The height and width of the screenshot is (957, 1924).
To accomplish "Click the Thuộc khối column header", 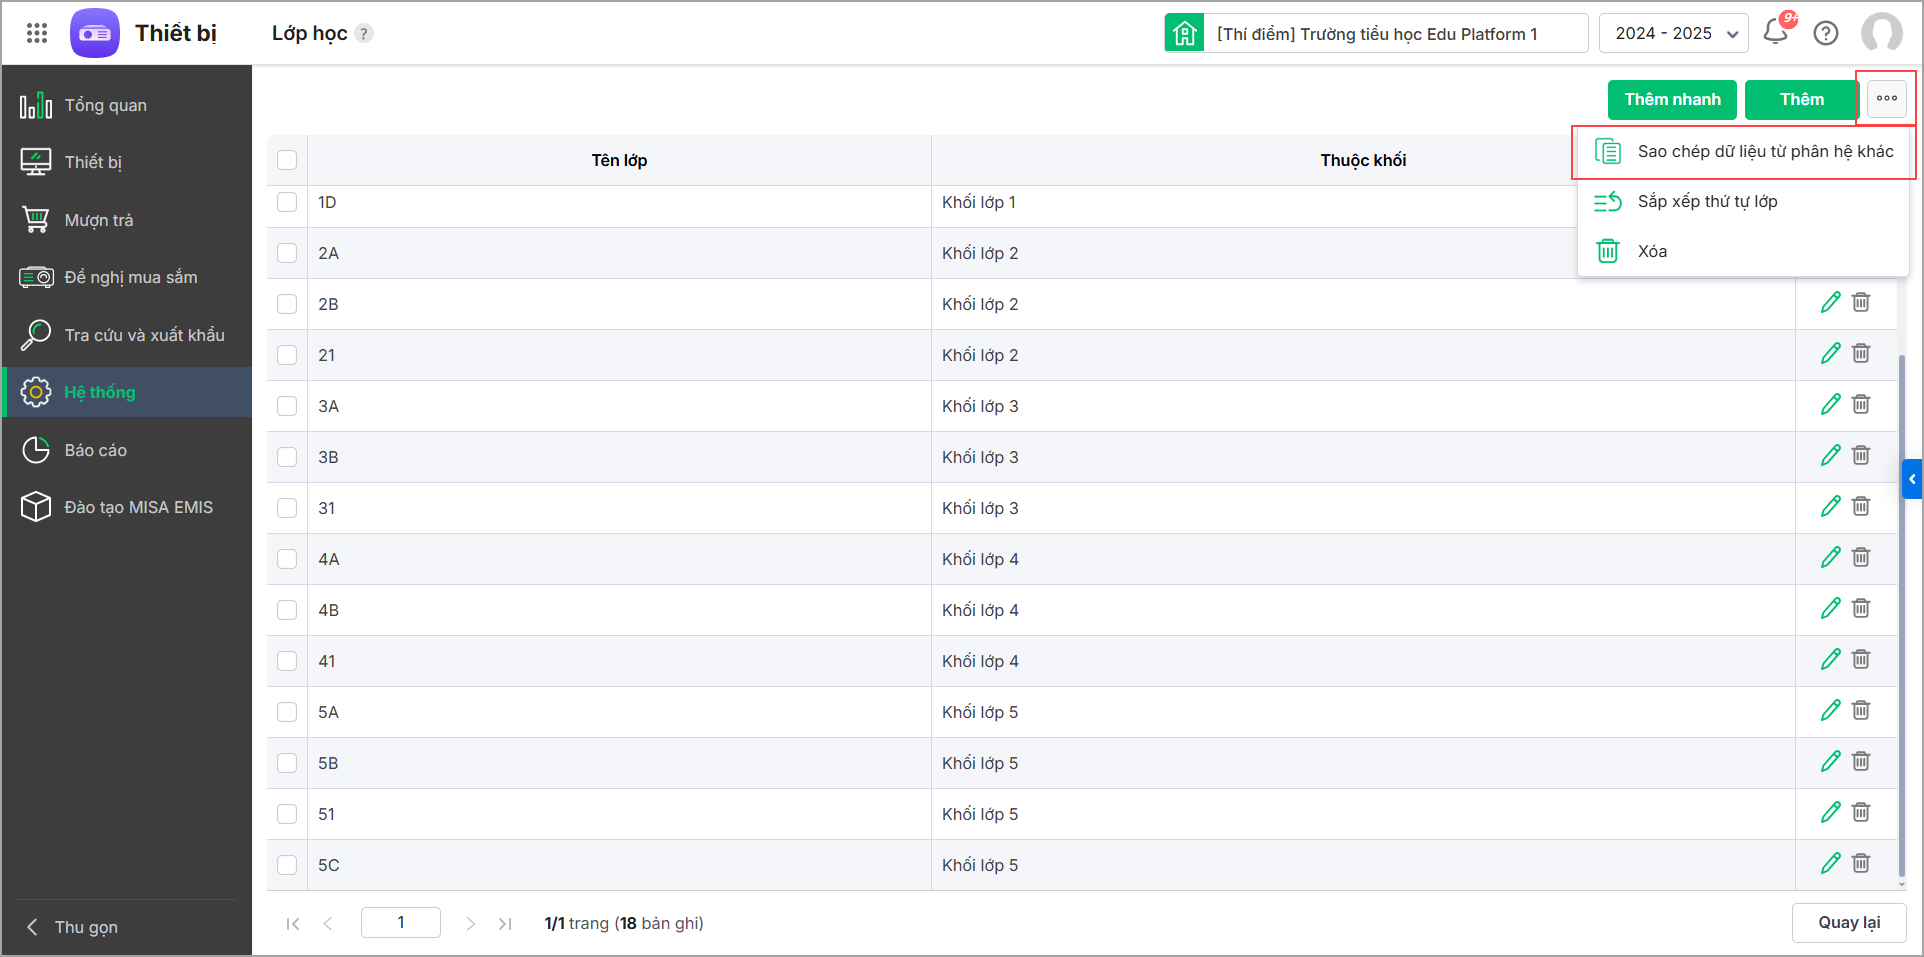I will [1363, 160].
